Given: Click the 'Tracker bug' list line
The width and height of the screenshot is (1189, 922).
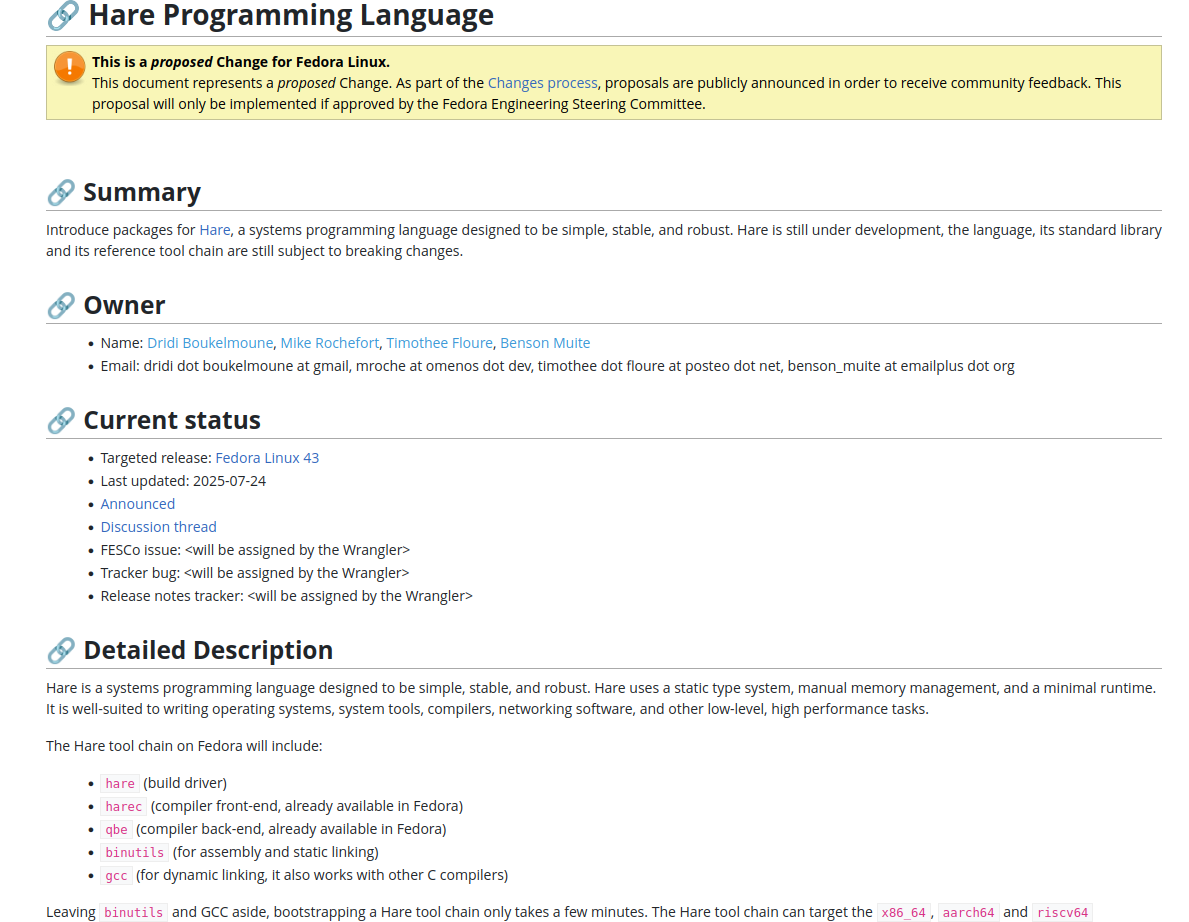Looking at the screenshot, I should 255,573.
